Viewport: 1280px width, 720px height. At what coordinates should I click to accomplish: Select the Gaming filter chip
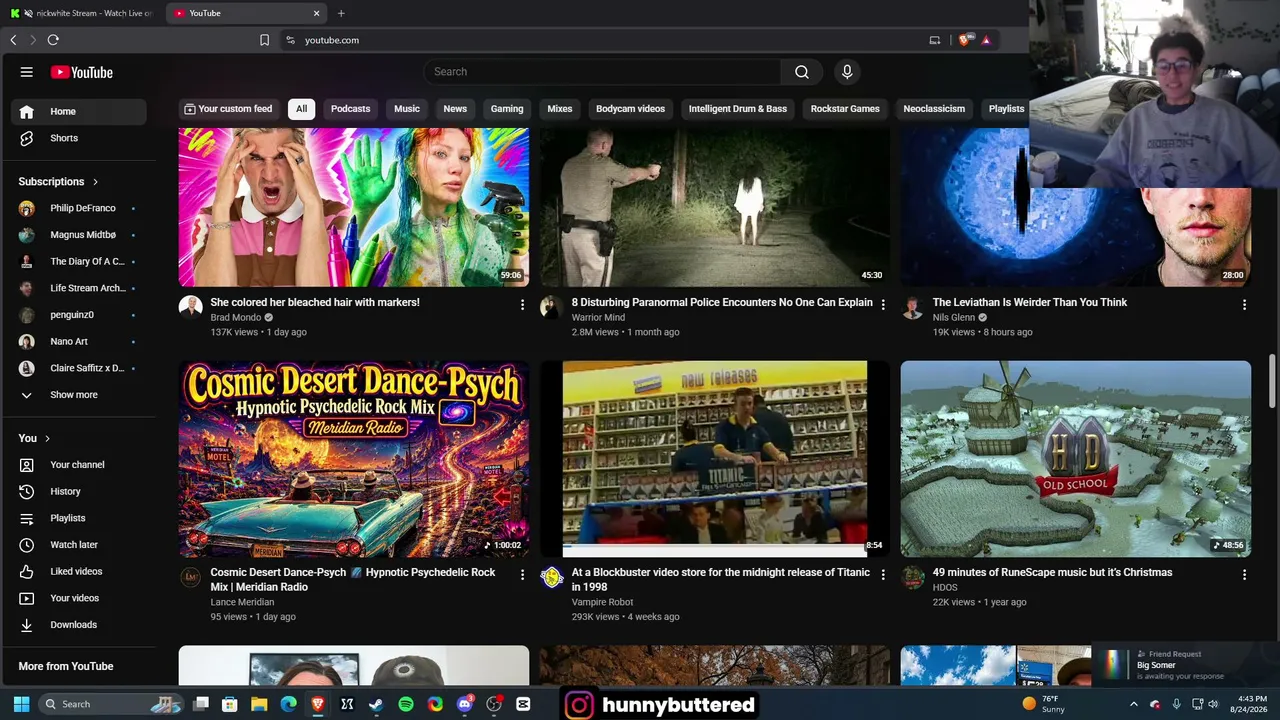[507, 108]
